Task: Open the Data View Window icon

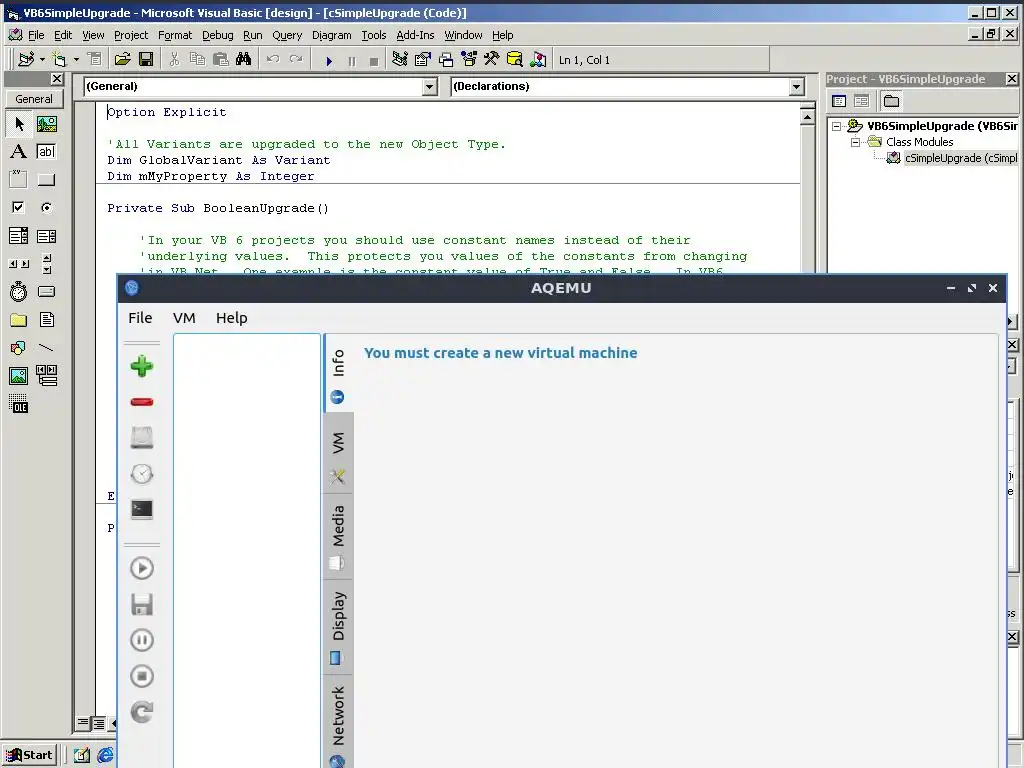Action: point(515,60)
